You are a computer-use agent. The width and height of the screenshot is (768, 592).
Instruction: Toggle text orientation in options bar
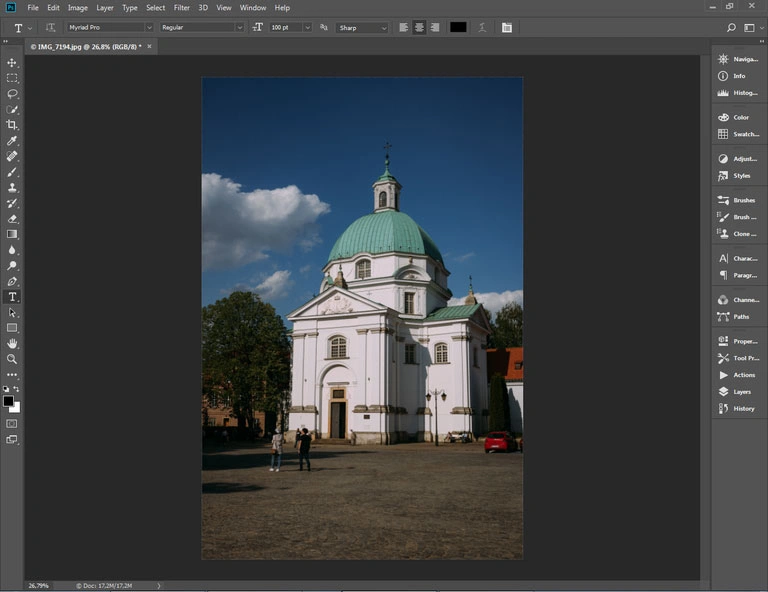click(50, 27)
